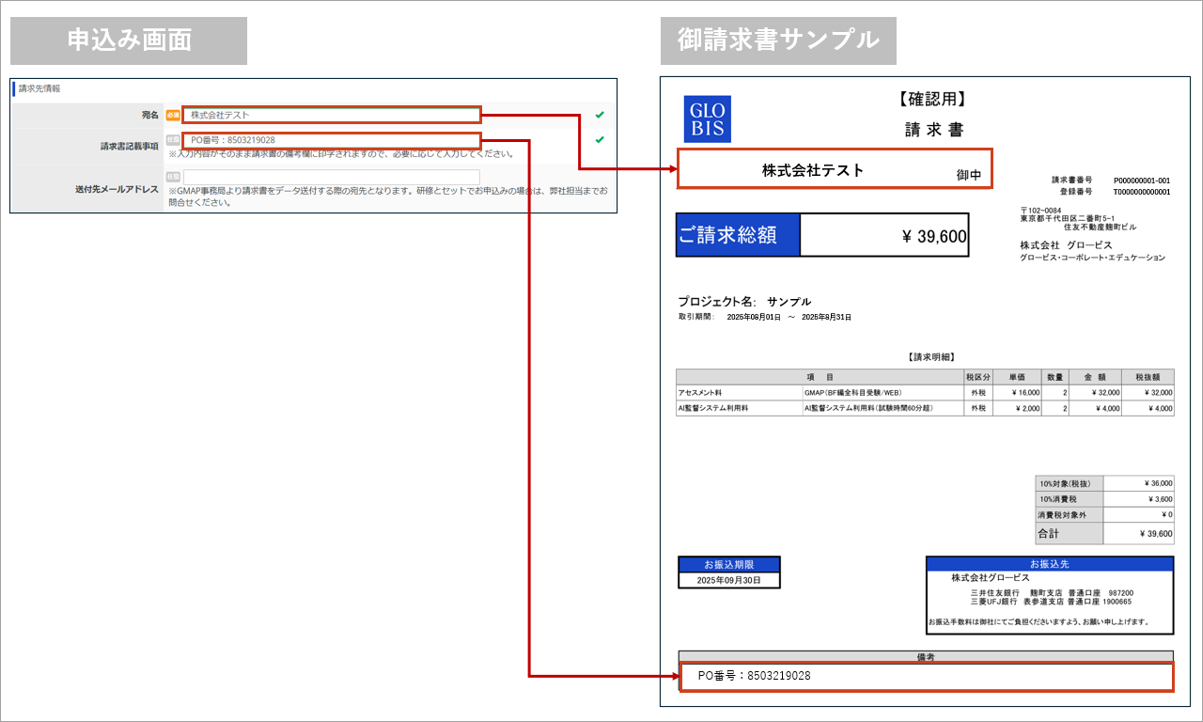
Task: Click the 御中 honorific on the invoice
Action: click(969, 175)
